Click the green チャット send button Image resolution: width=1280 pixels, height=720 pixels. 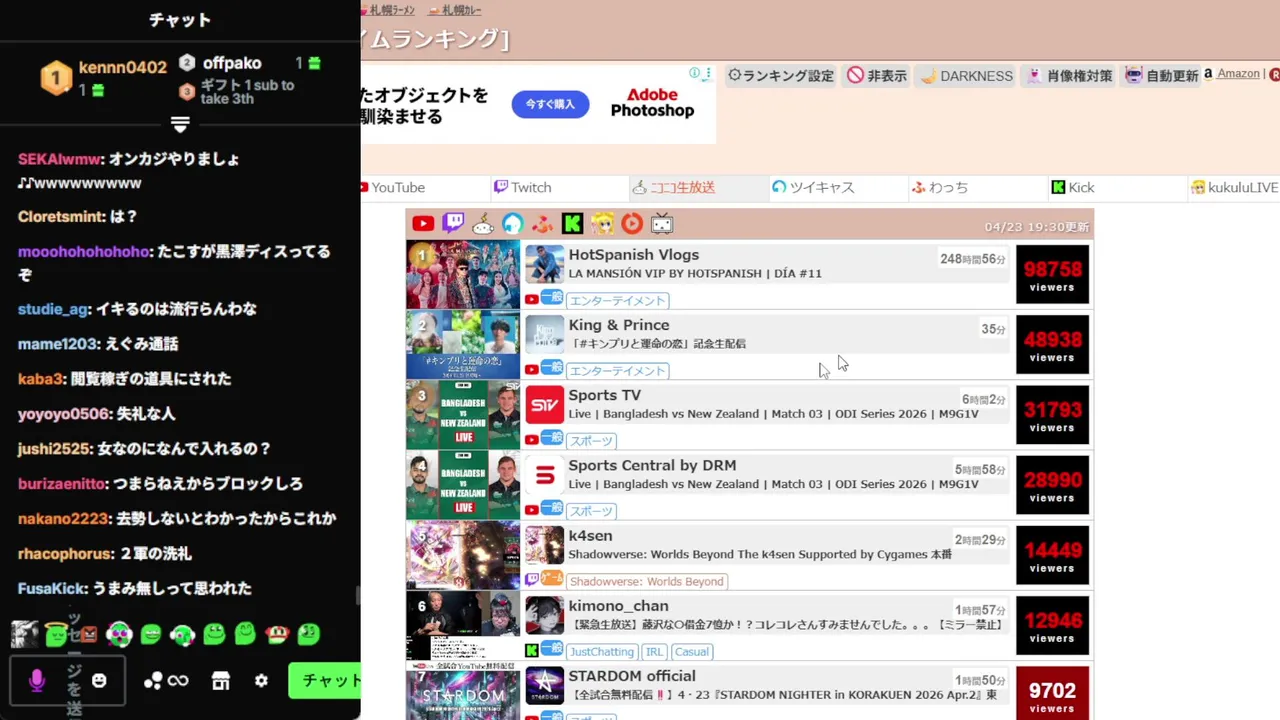(x=325, y=680)
